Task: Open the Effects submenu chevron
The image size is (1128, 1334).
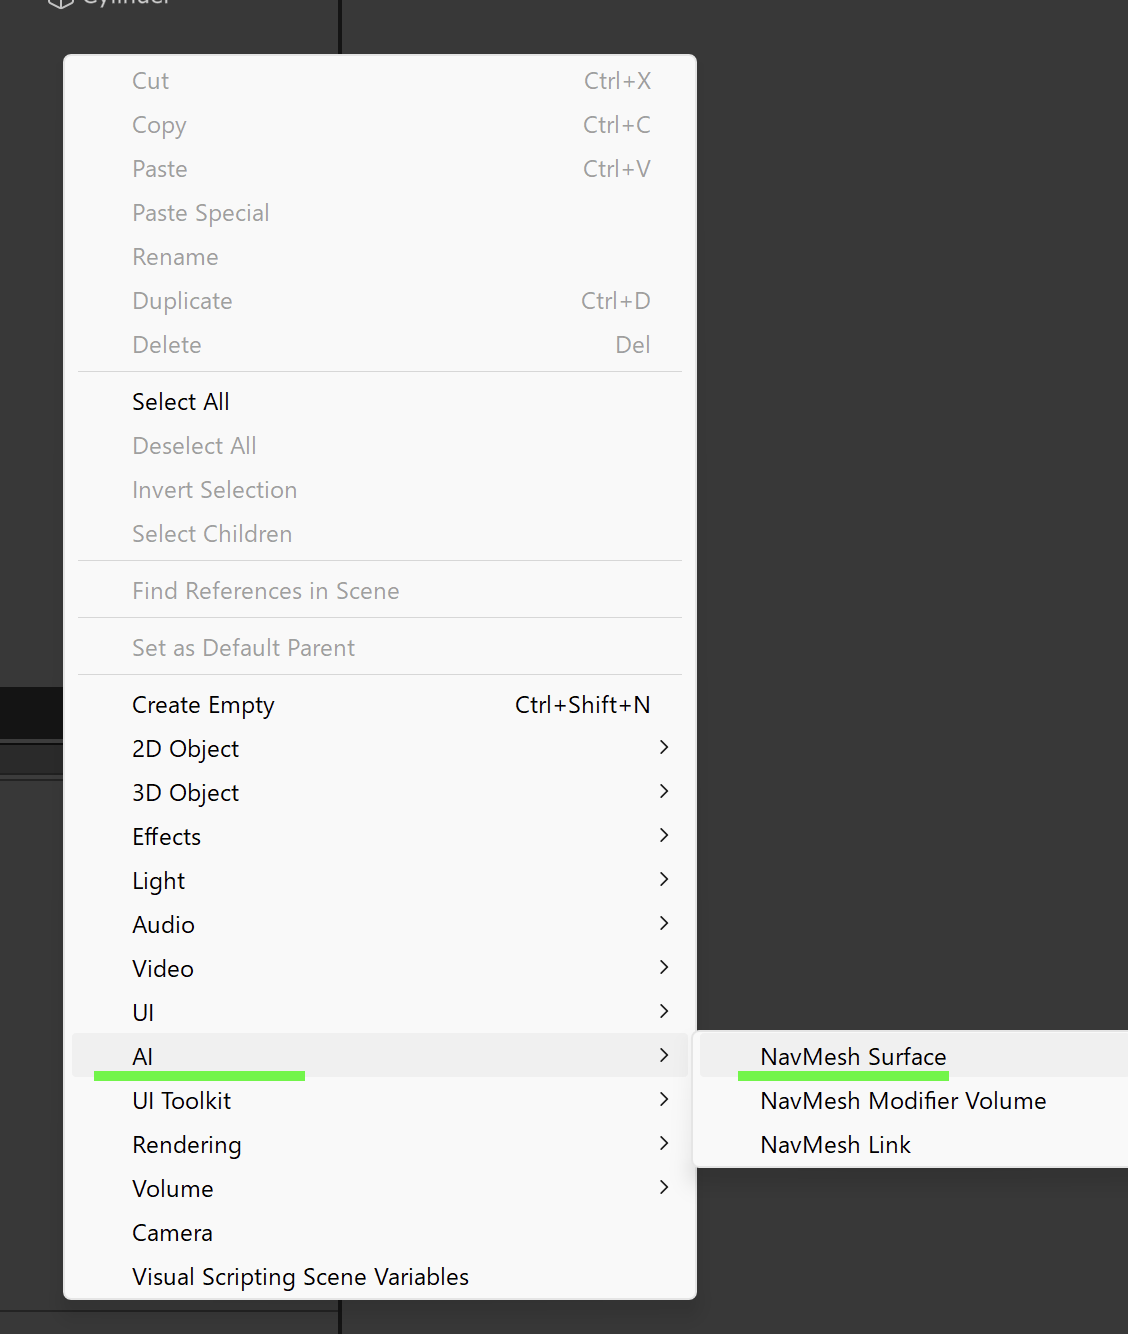Action: [664, 836]
